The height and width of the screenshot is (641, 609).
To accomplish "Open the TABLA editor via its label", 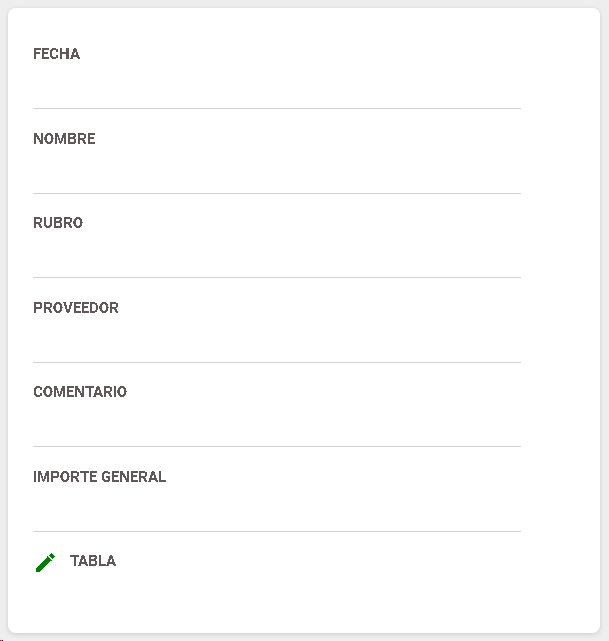I will [x=93, y=561].
